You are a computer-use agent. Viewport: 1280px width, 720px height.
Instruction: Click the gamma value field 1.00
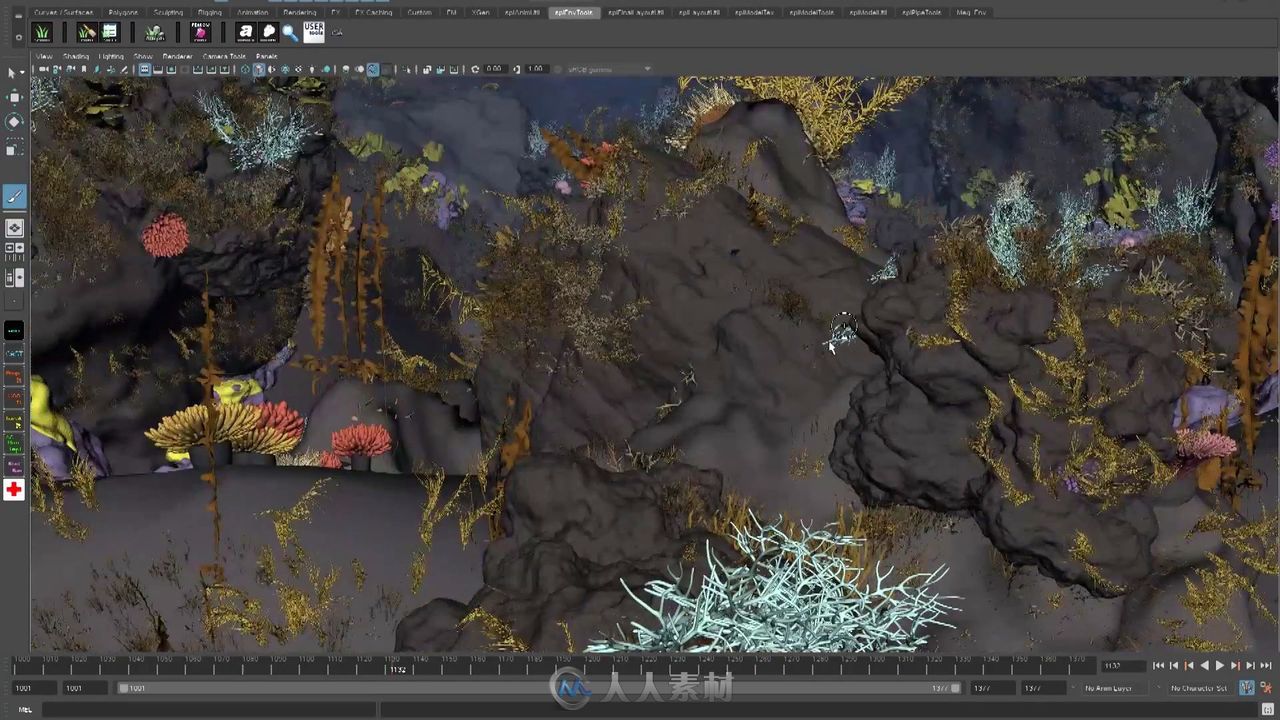pyautogui.click(x=535, y=69)
